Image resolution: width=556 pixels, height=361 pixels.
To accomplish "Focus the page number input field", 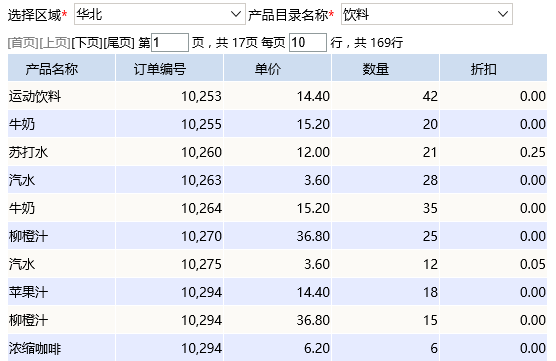I will point(170,43).
